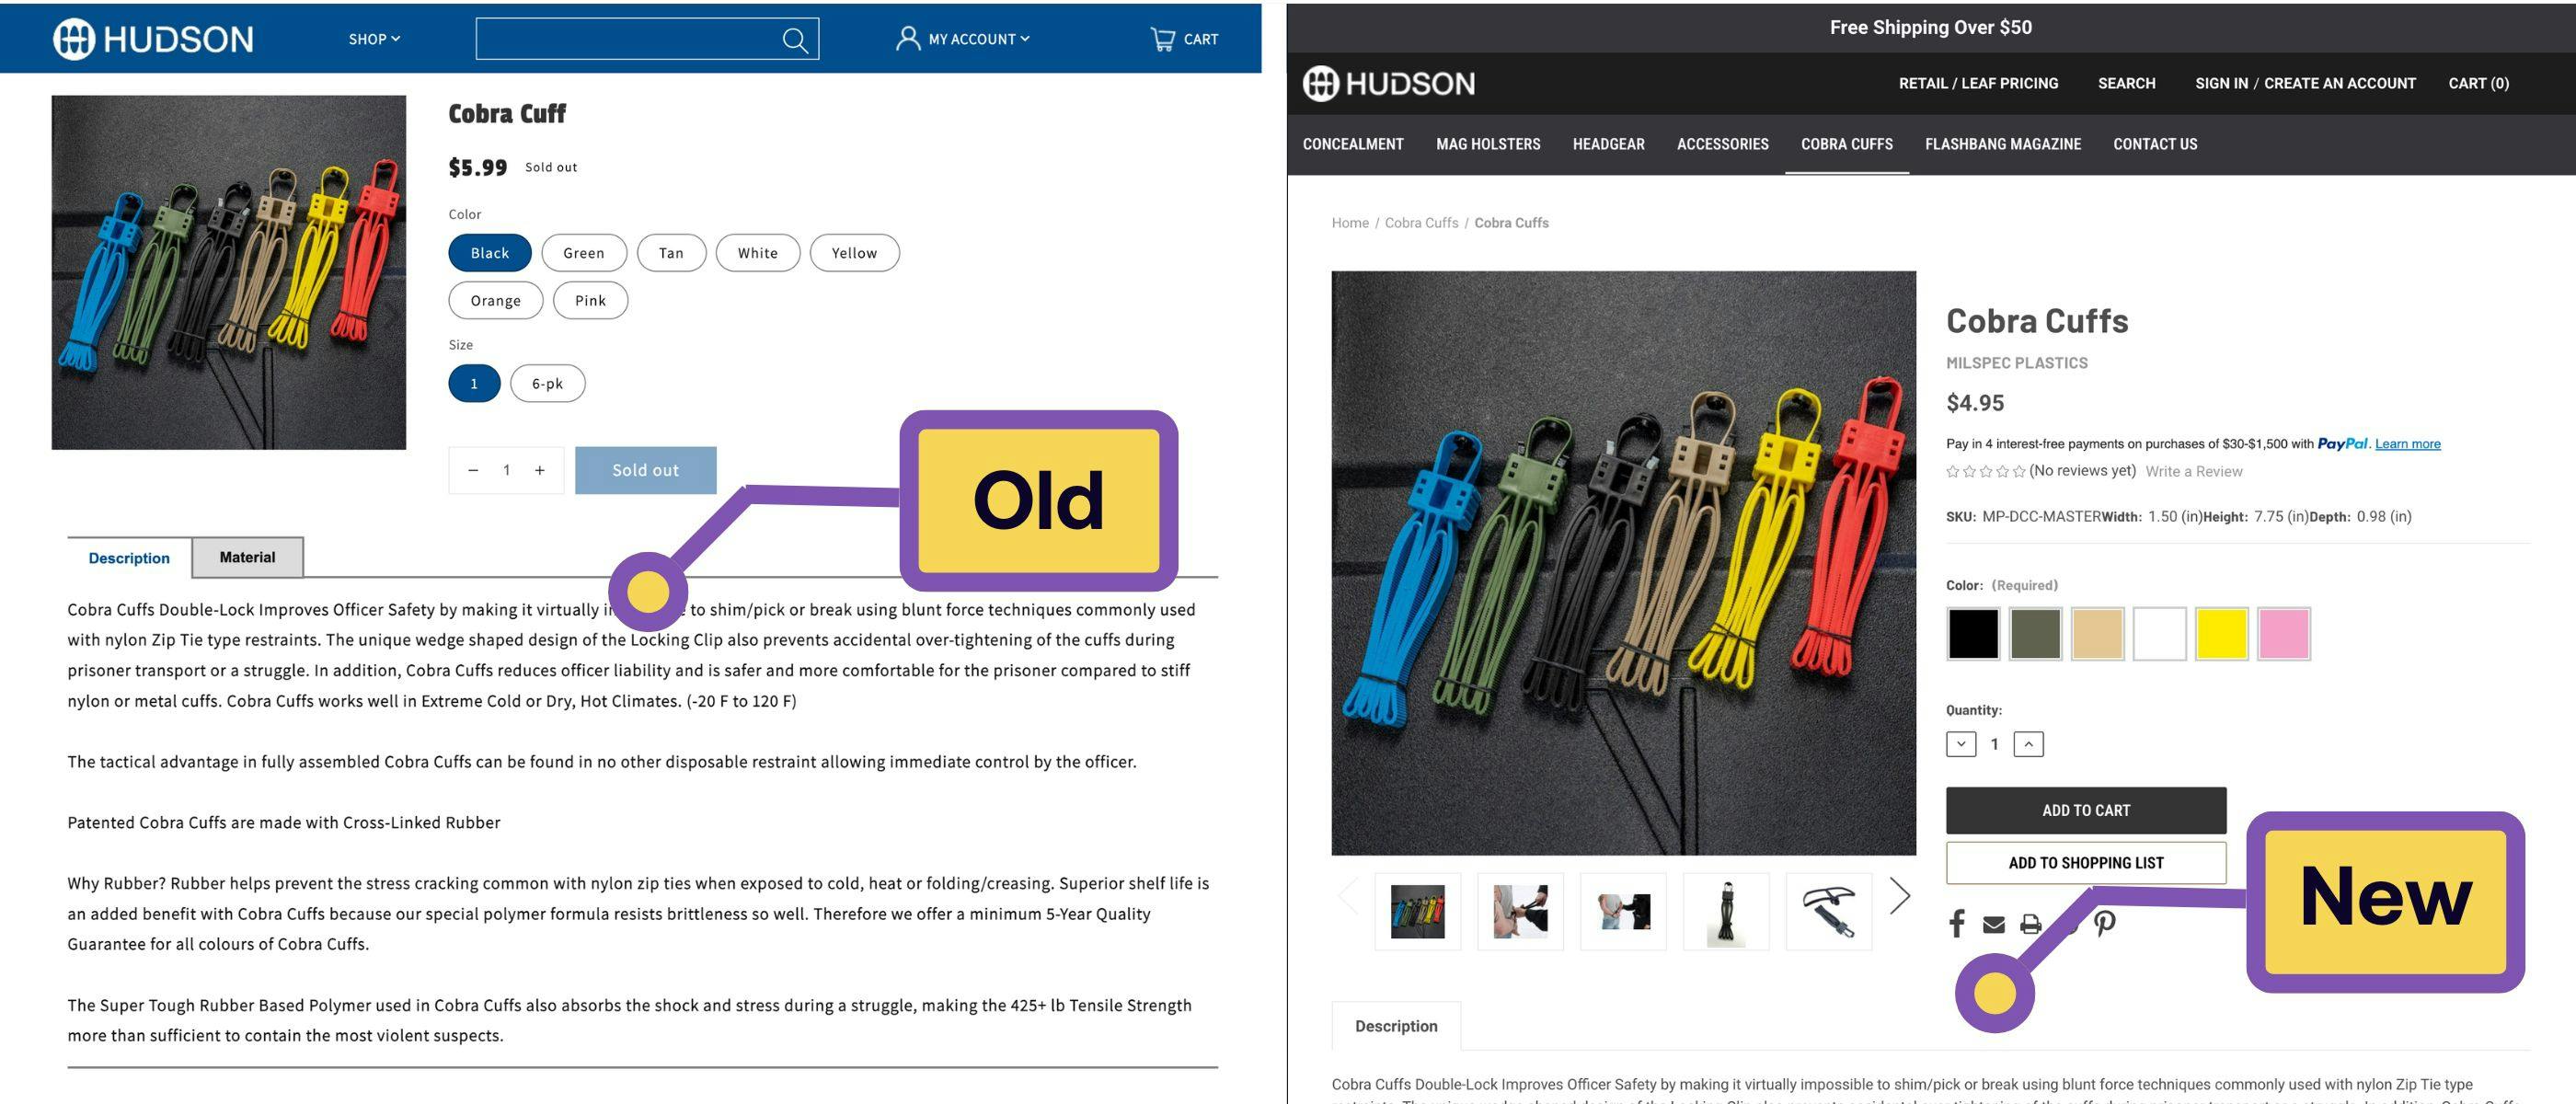
Task: Choose the yellow color swatch
Action: pos(2221,633)
